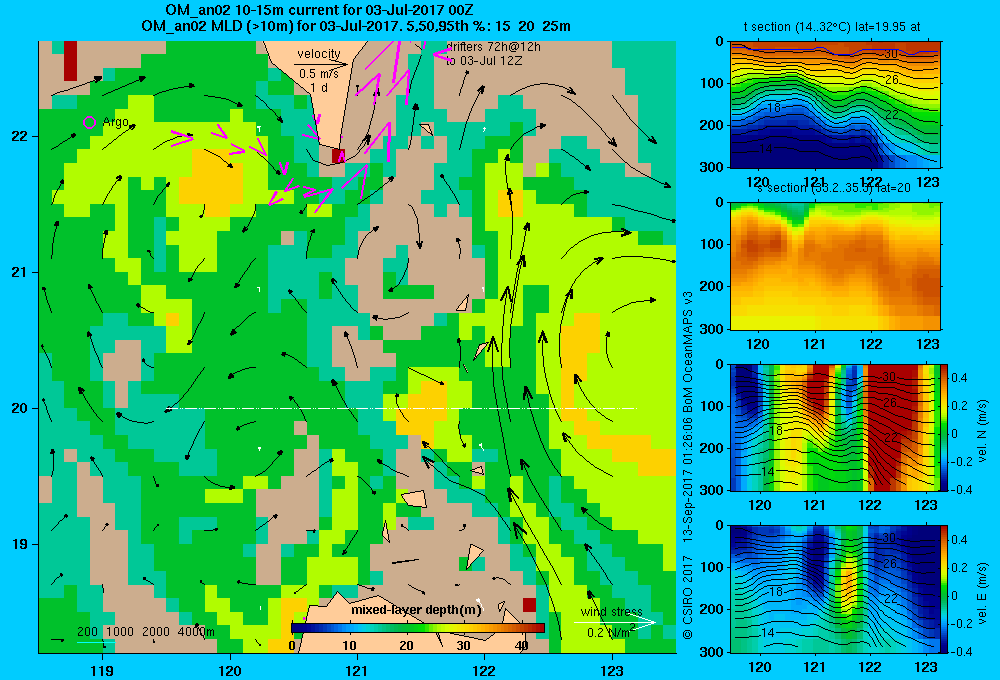
Task: Click the 40 tick on mixed-layer color bar
Action: click(522, 646)
